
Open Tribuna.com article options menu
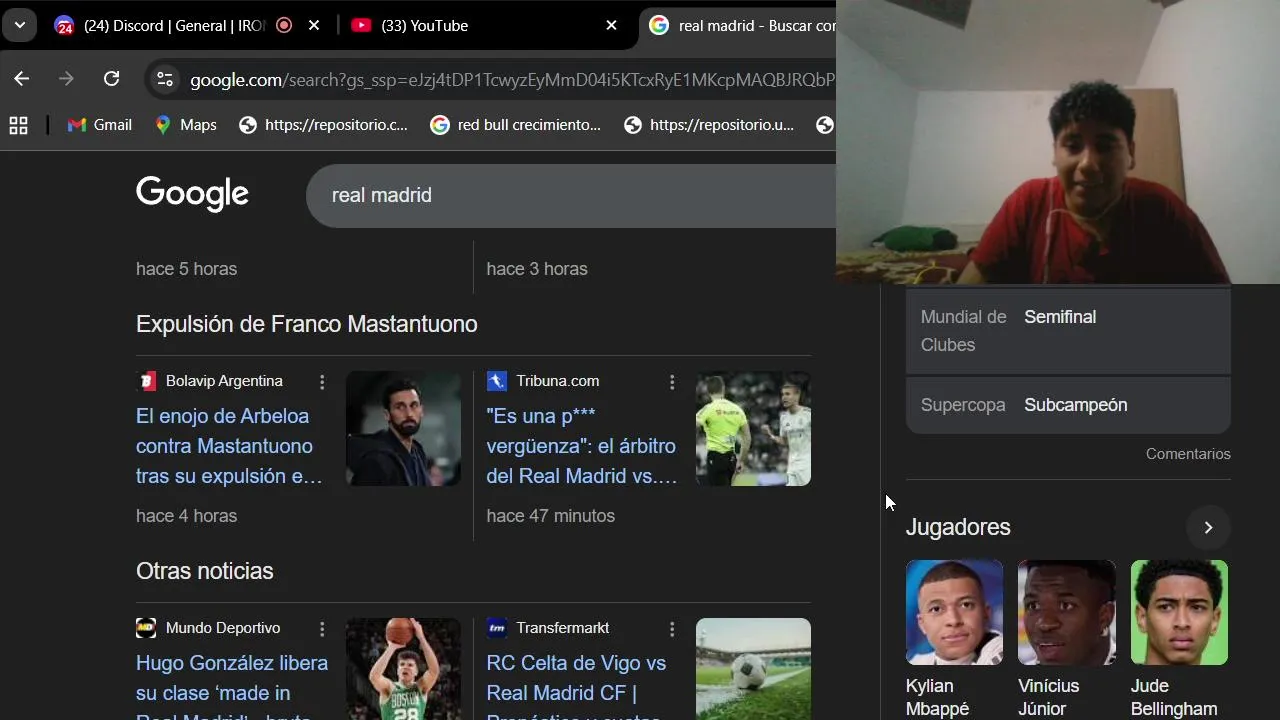672,382
